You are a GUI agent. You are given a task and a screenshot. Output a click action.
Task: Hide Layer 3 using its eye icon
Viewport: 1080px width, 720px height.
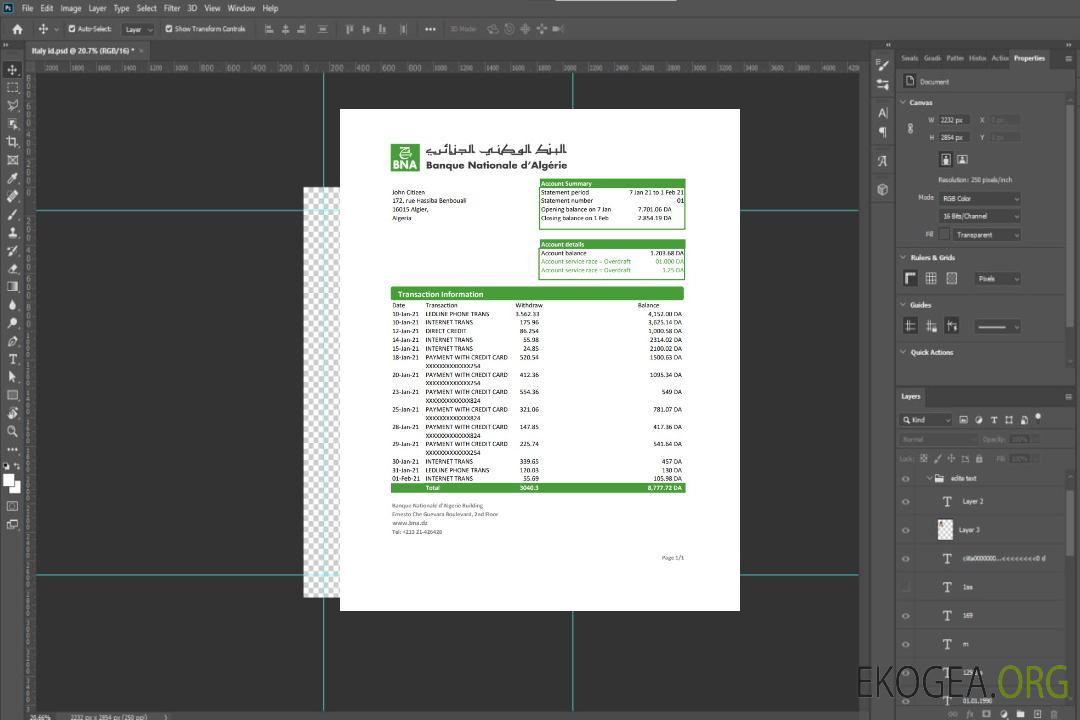pos(906,531)
